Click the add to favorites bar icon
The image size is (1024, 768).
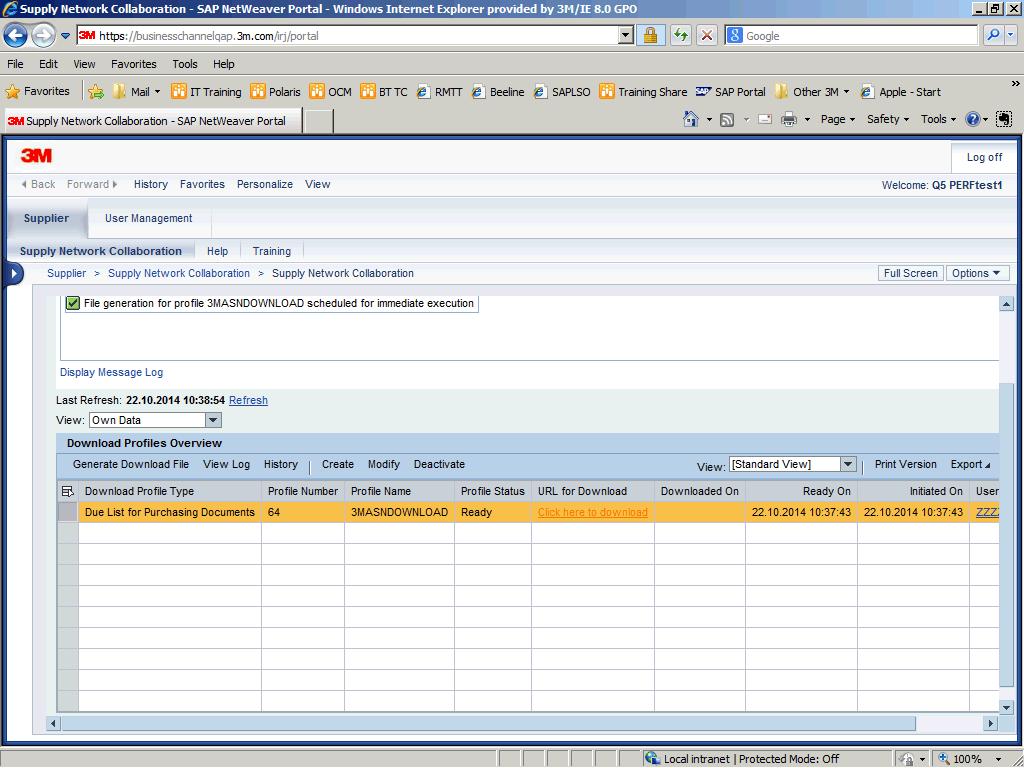[96, 92]
